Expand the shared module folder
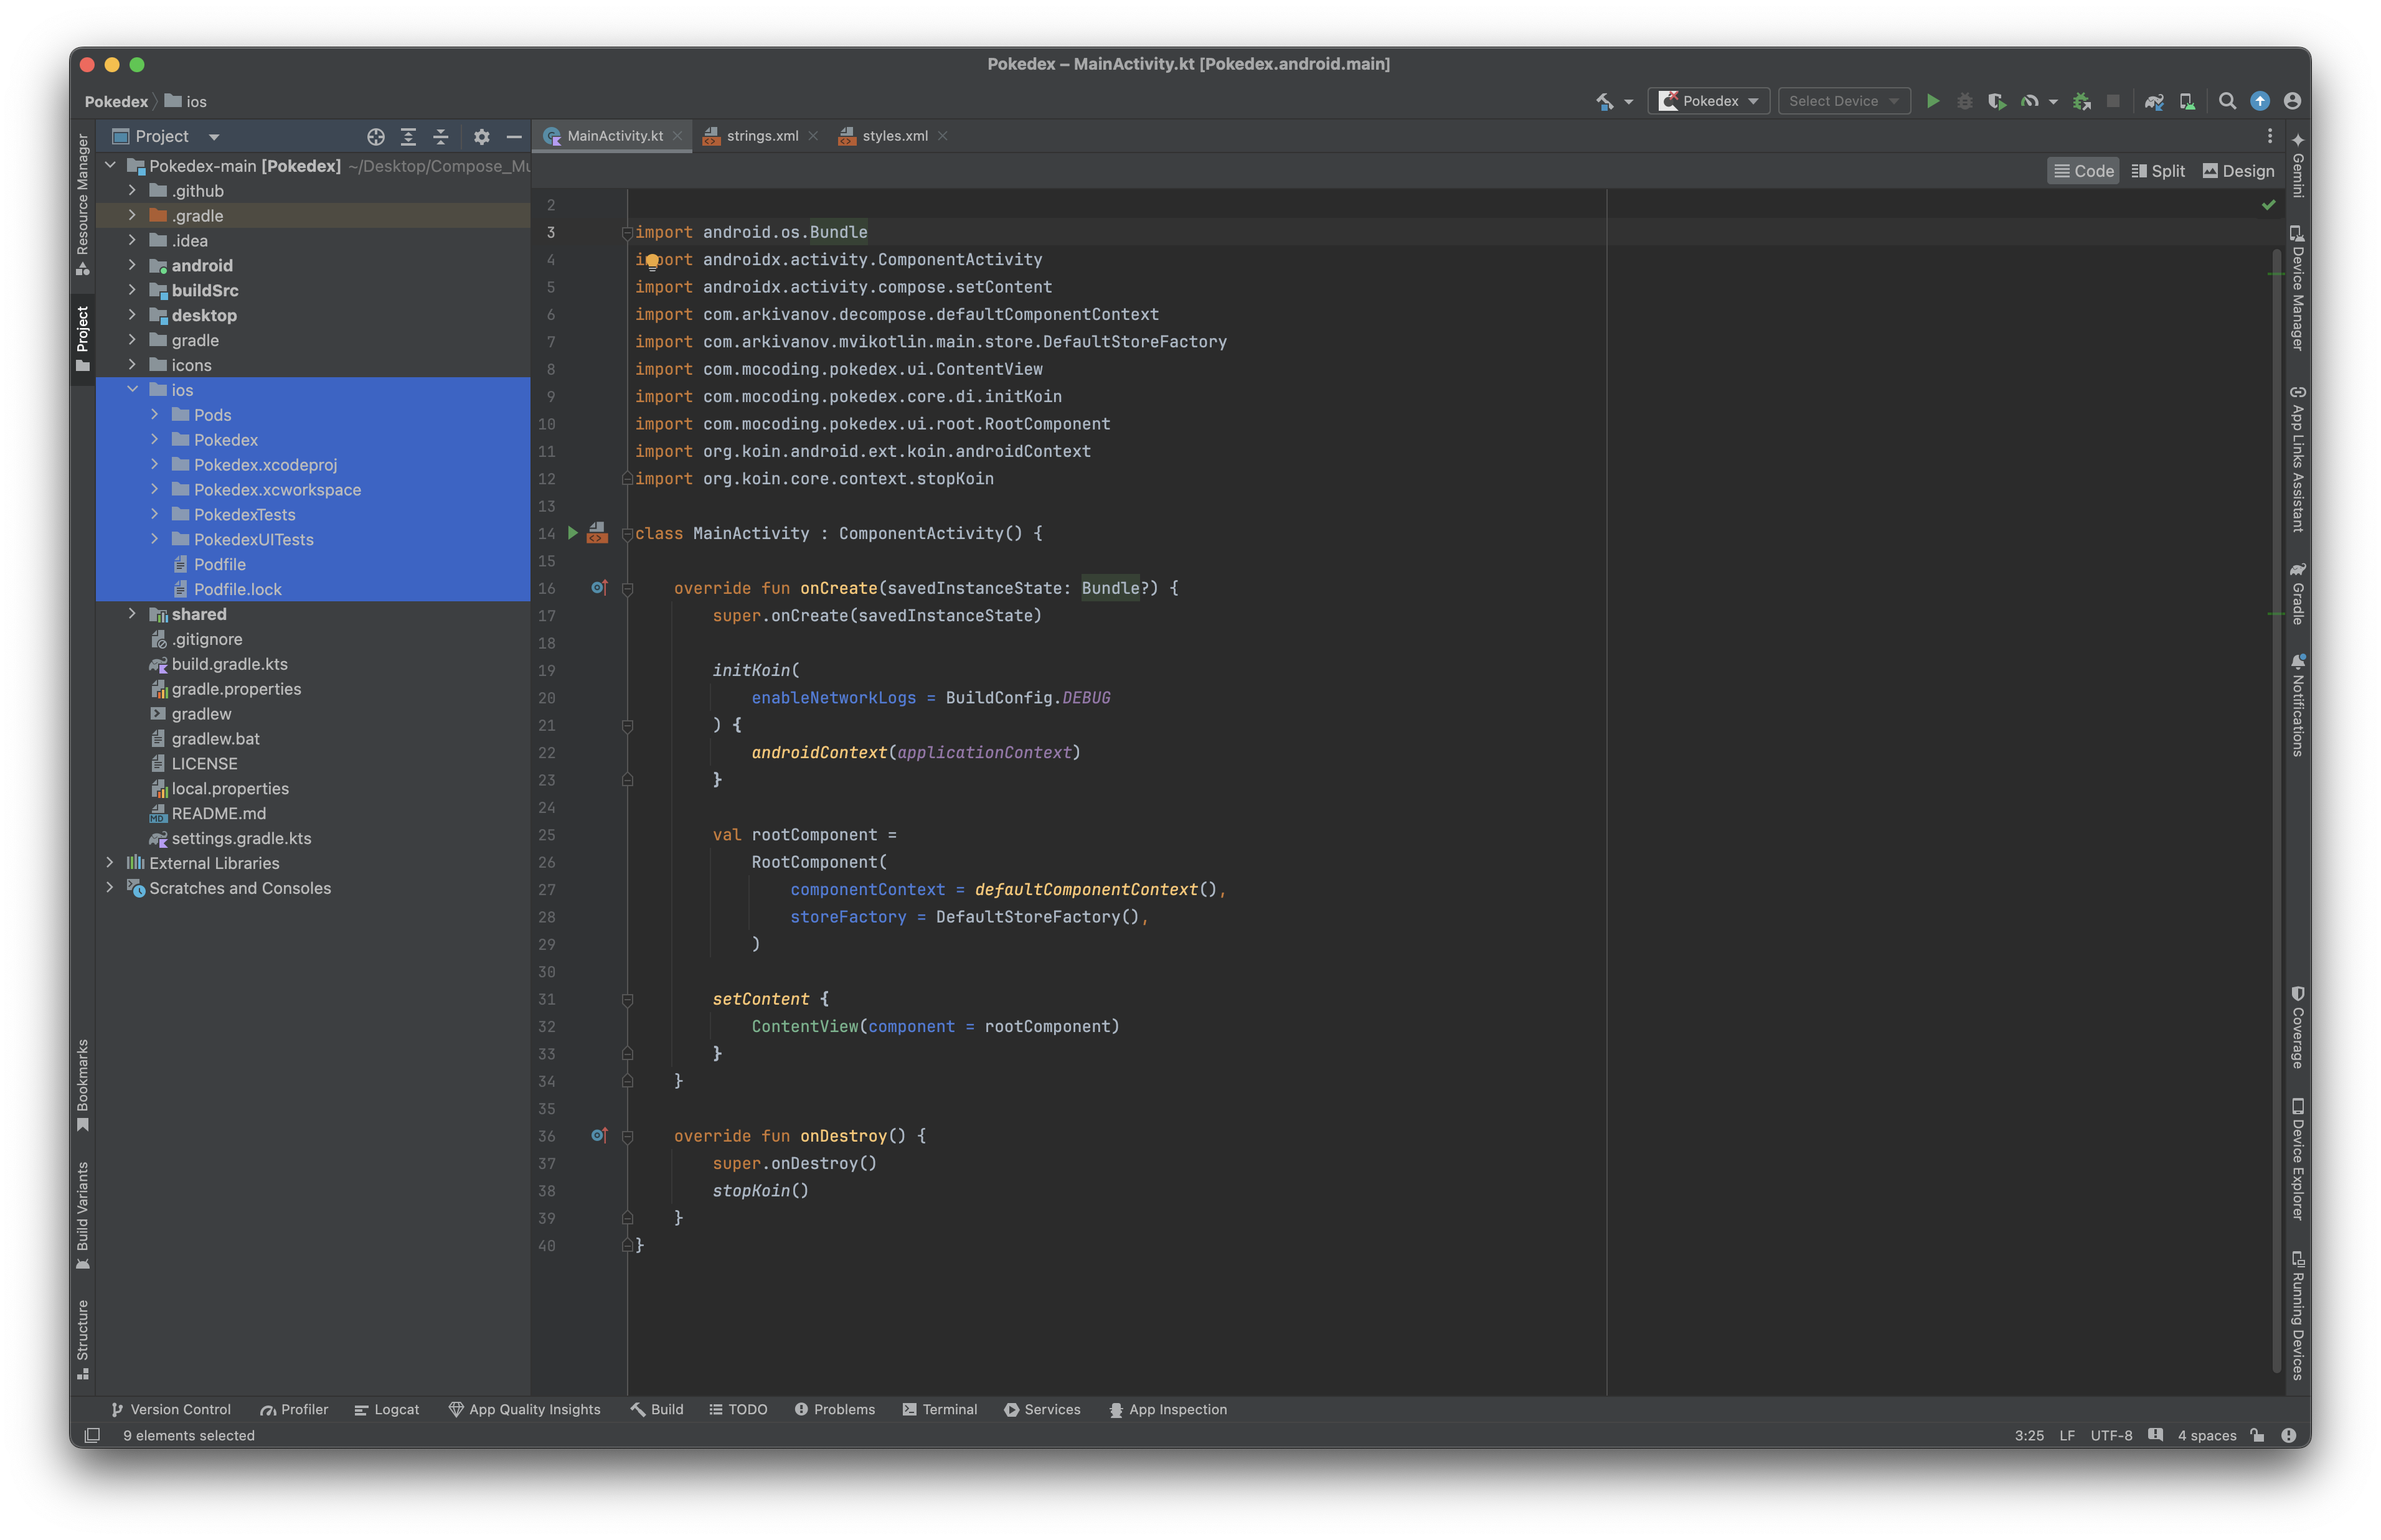Viewport: 2381px width, 1540px height. point(132,614)
